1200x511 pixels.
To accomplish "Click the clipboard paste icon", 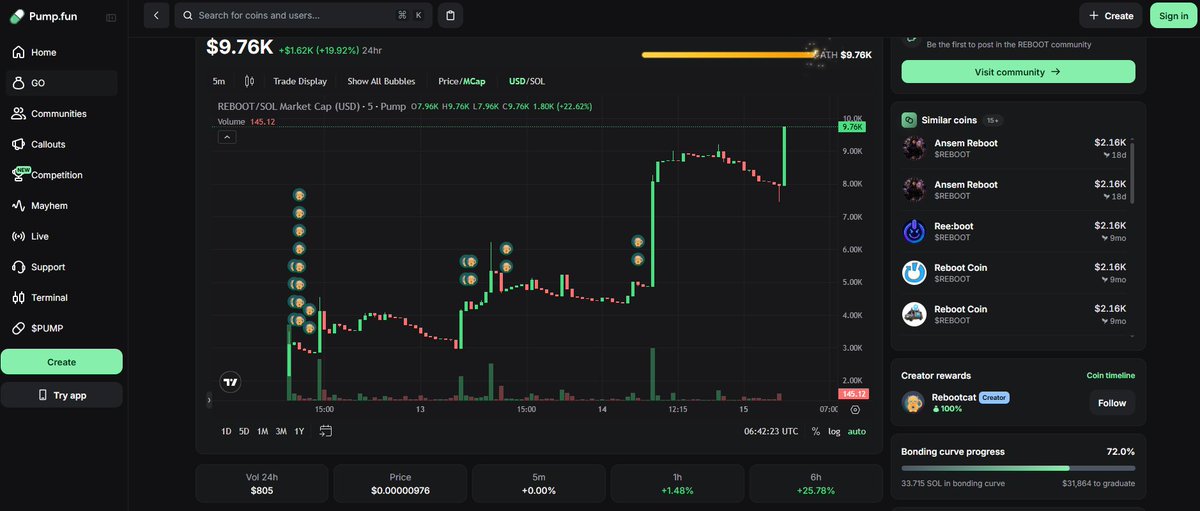I will 450,16.
